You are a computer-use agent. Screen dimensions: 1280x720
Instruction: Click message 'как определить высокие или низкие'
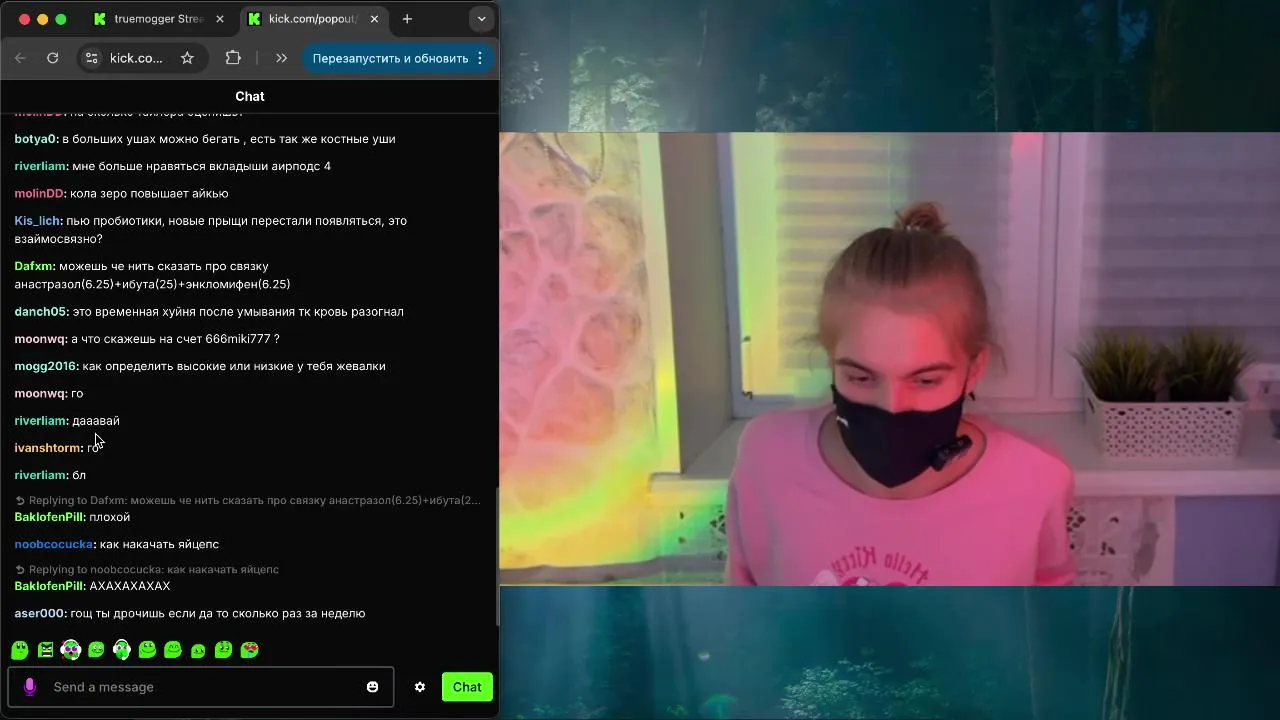(x=234, y=366)
